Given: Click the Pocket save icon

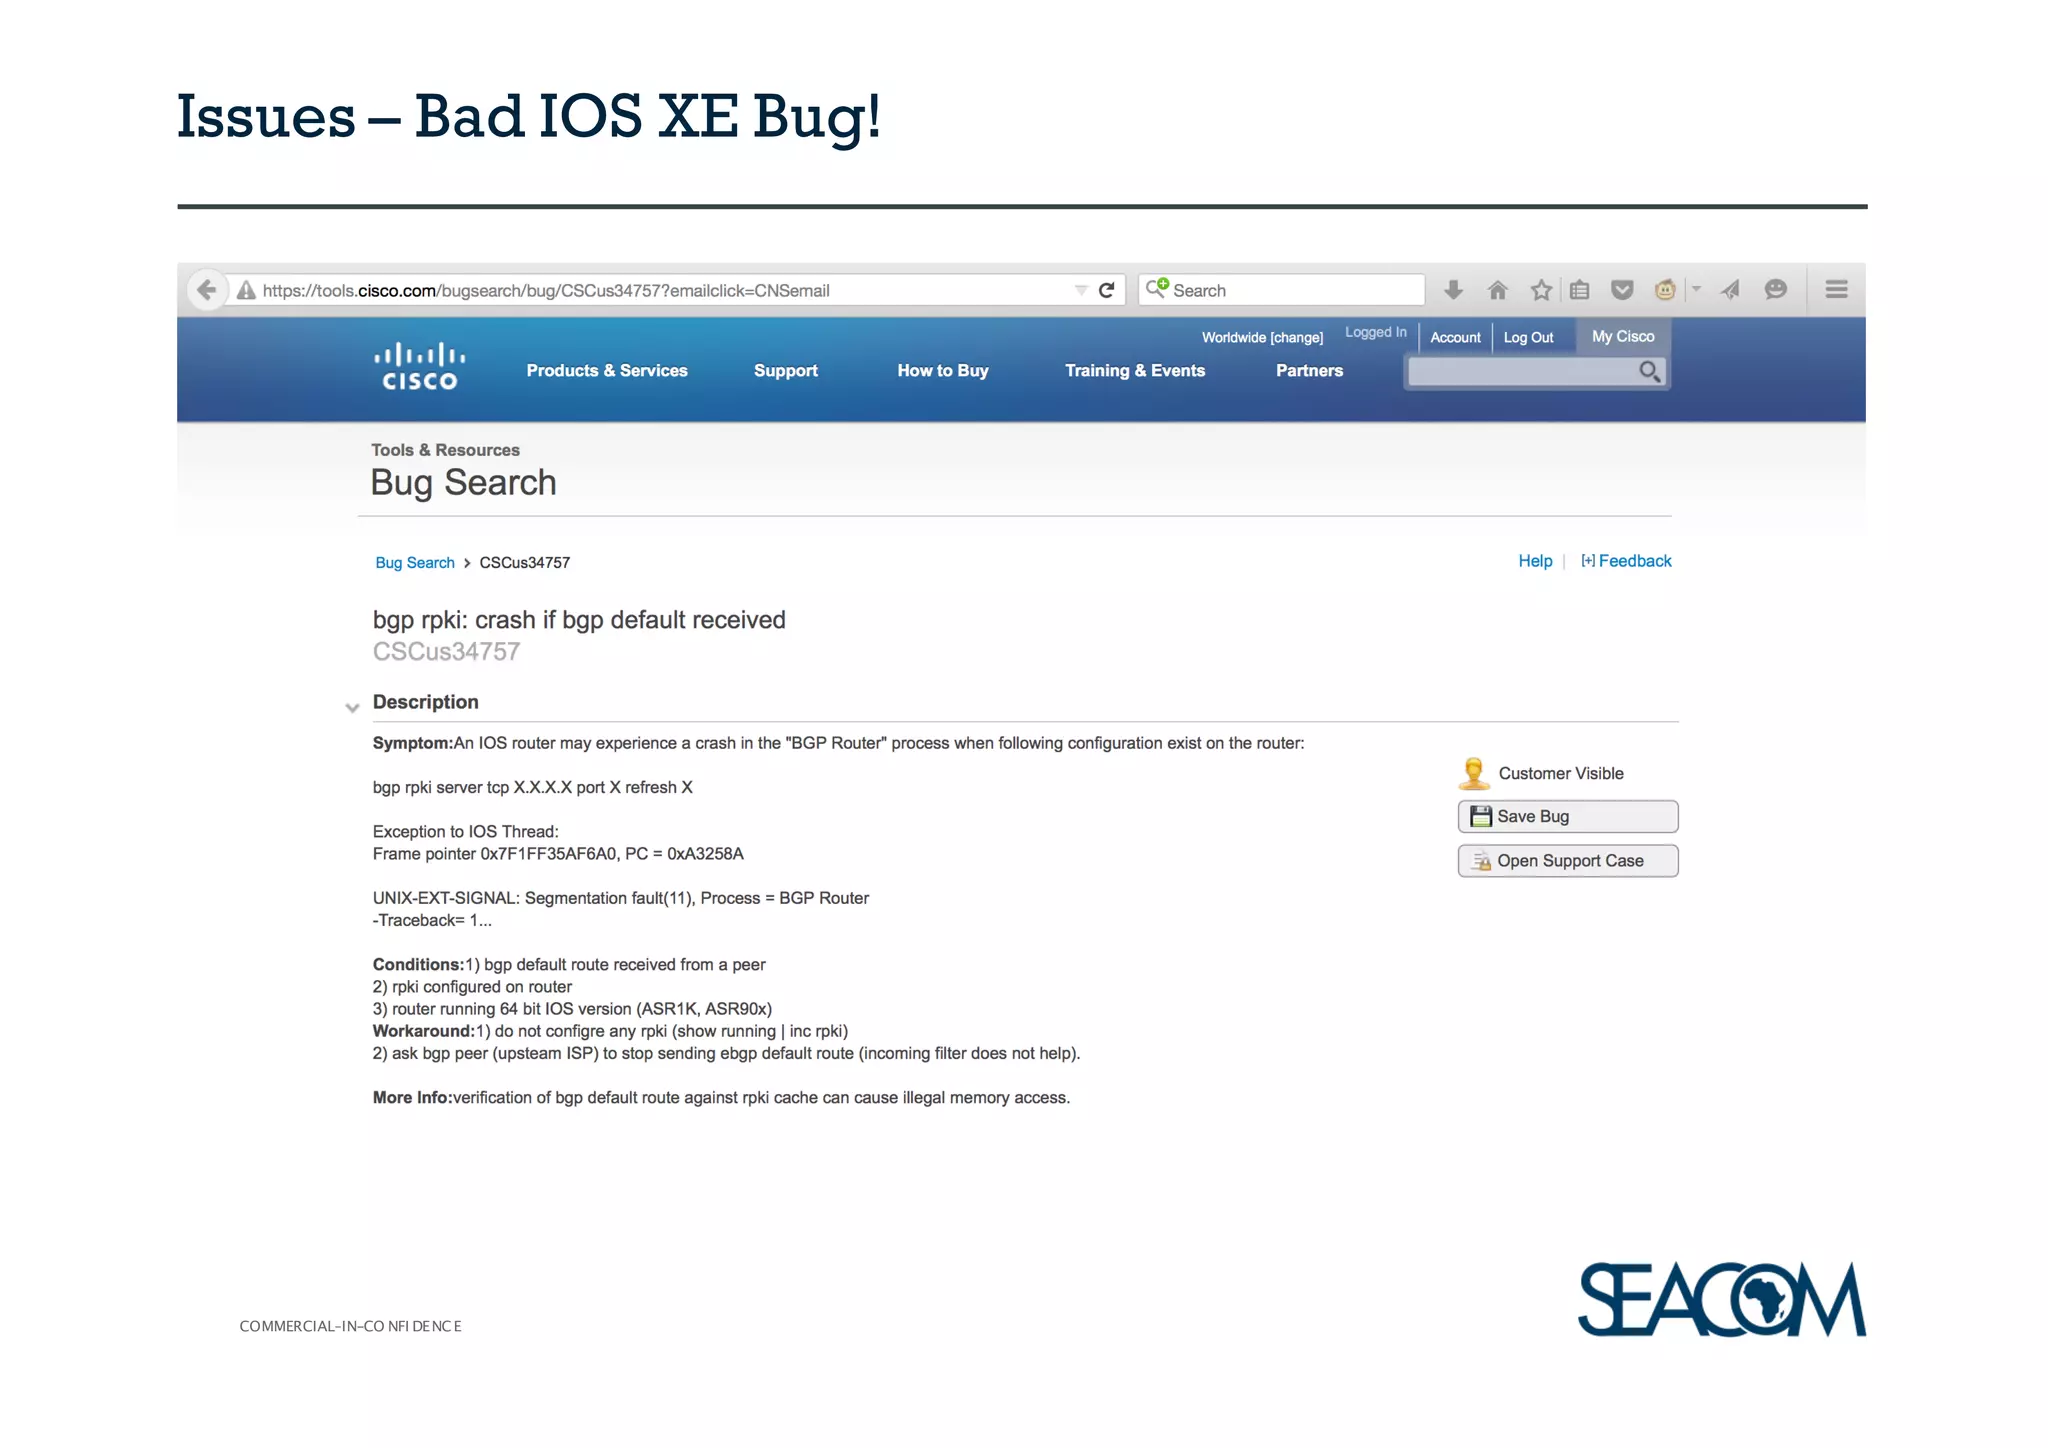Looking at the screenshot, I should (1622, 290).
